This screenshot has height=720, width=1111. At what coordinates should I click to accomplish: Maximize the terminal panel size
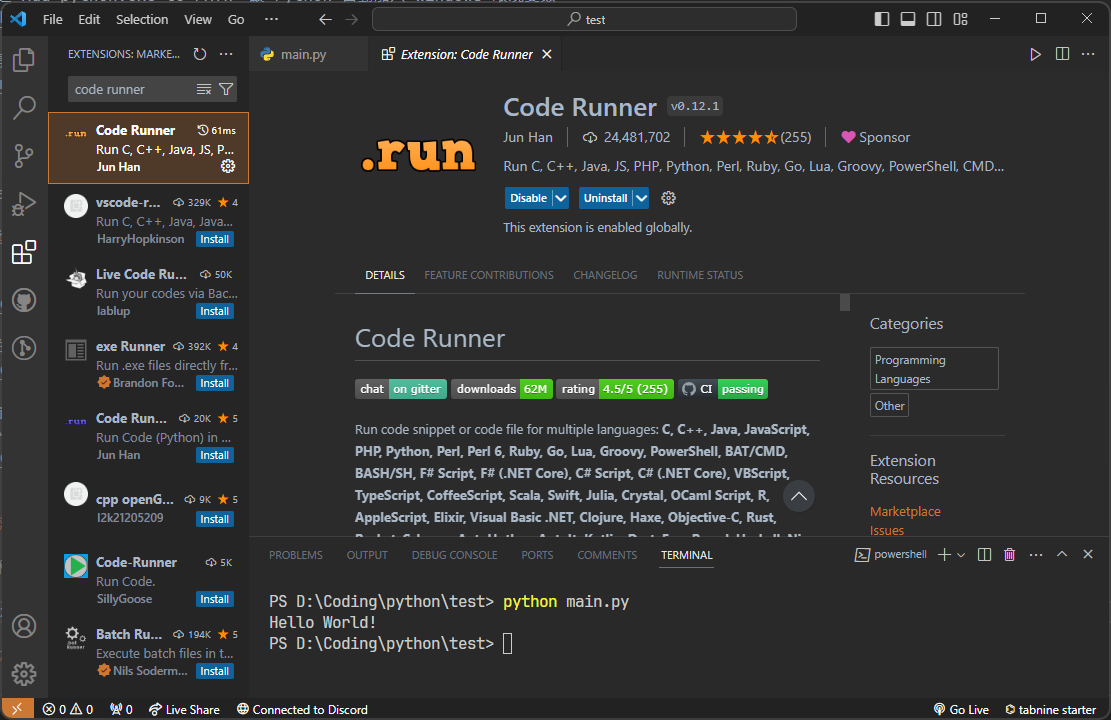(x=1061, y=554)
